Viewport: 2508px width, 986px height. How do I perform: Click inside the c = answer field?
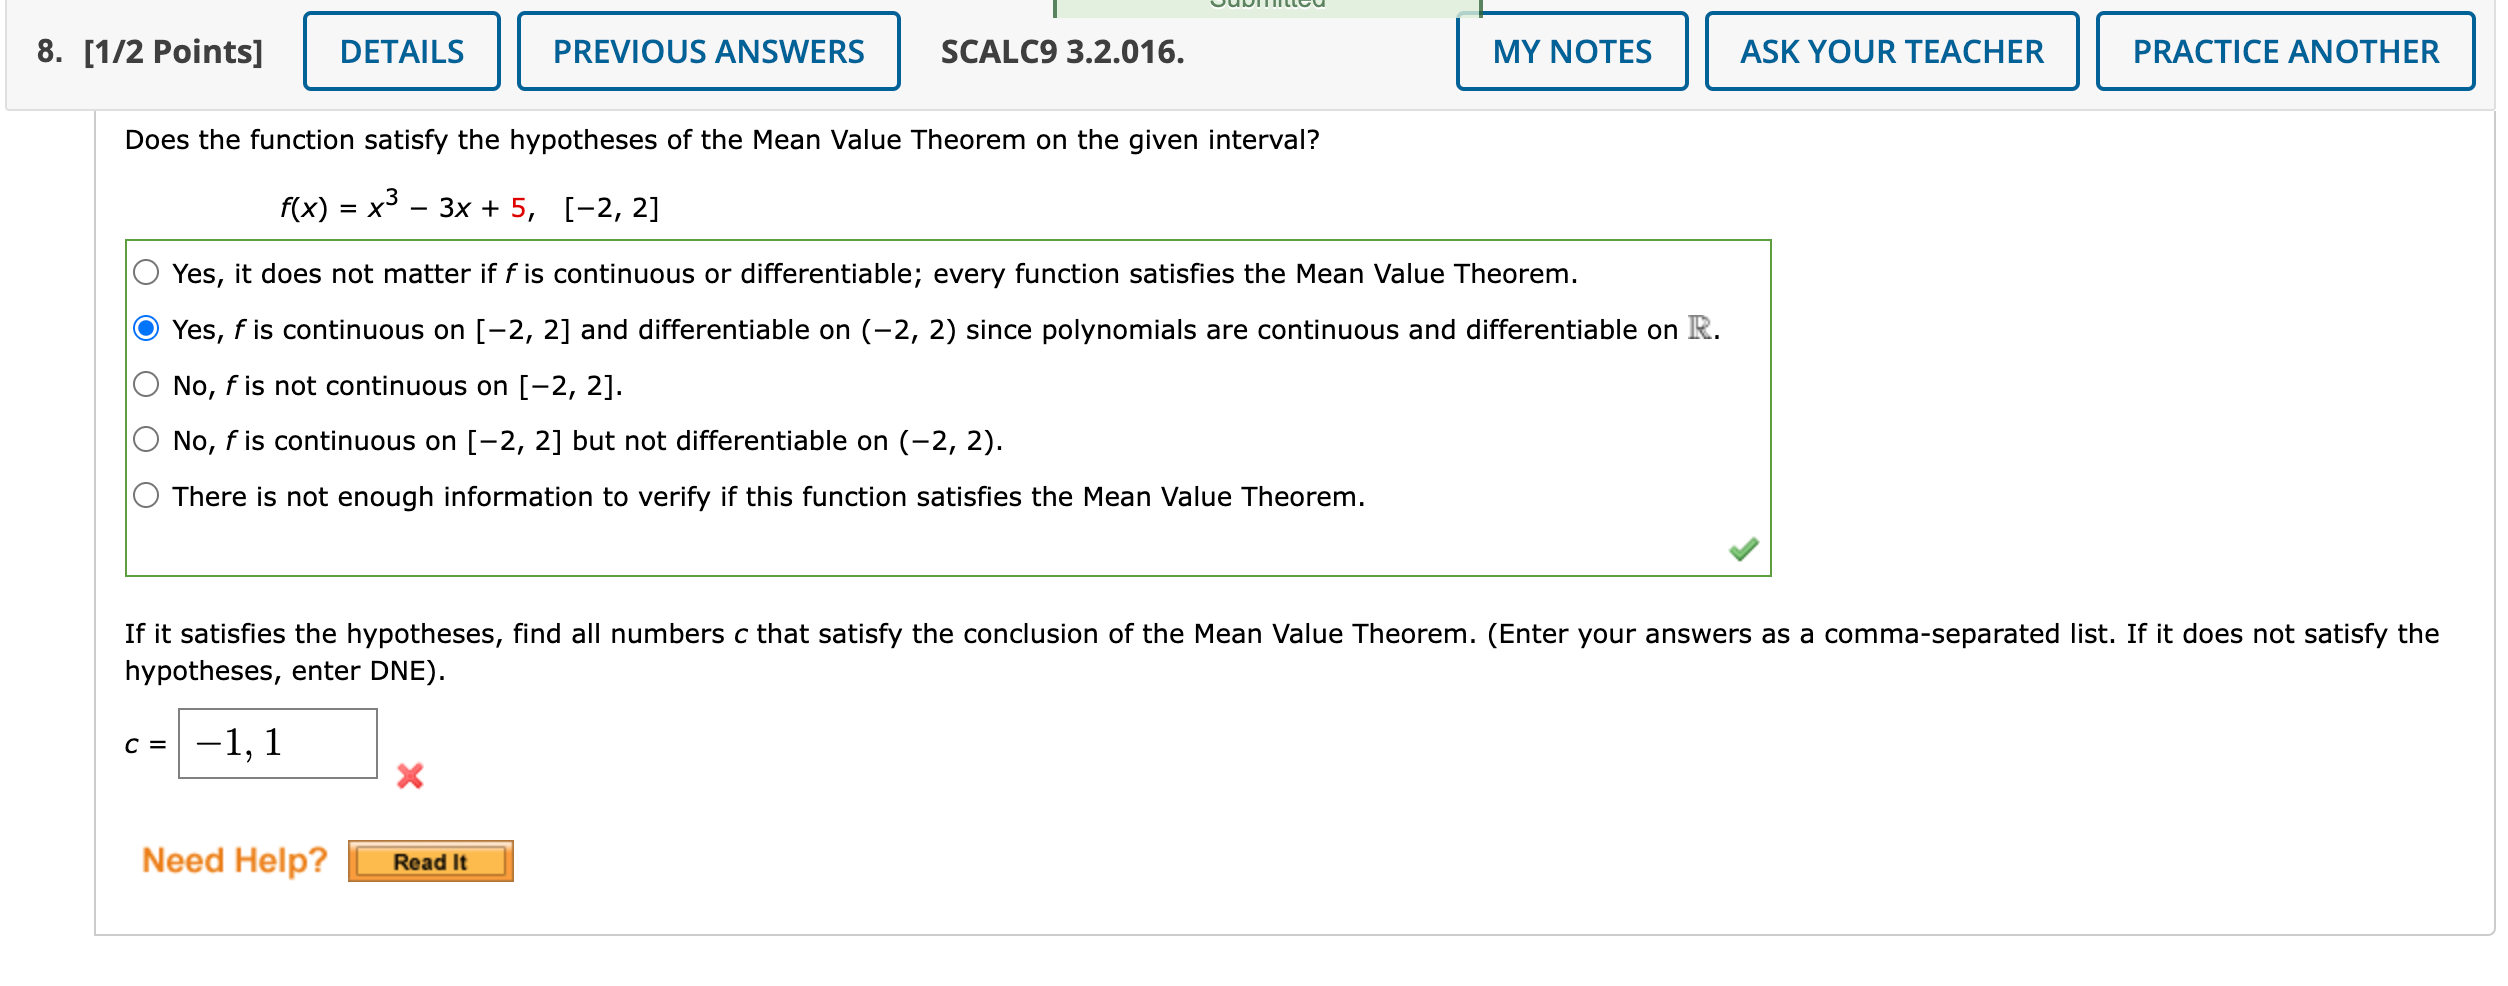(x=277, y=743)
